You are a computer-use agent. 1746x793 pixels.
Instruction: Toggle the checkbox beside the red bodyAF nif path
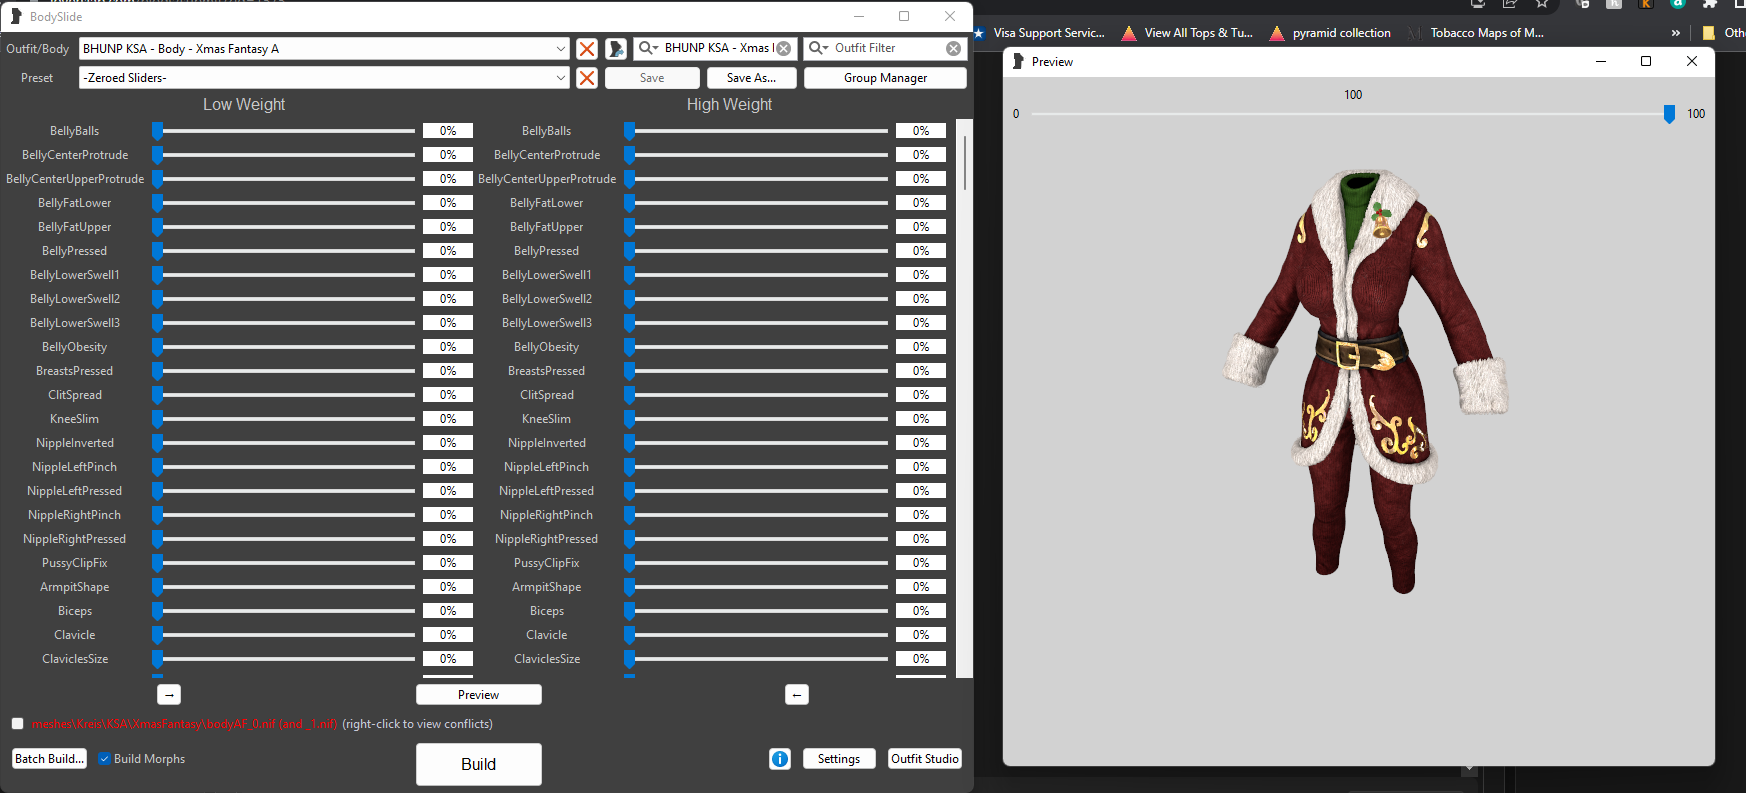coord(17,724)
